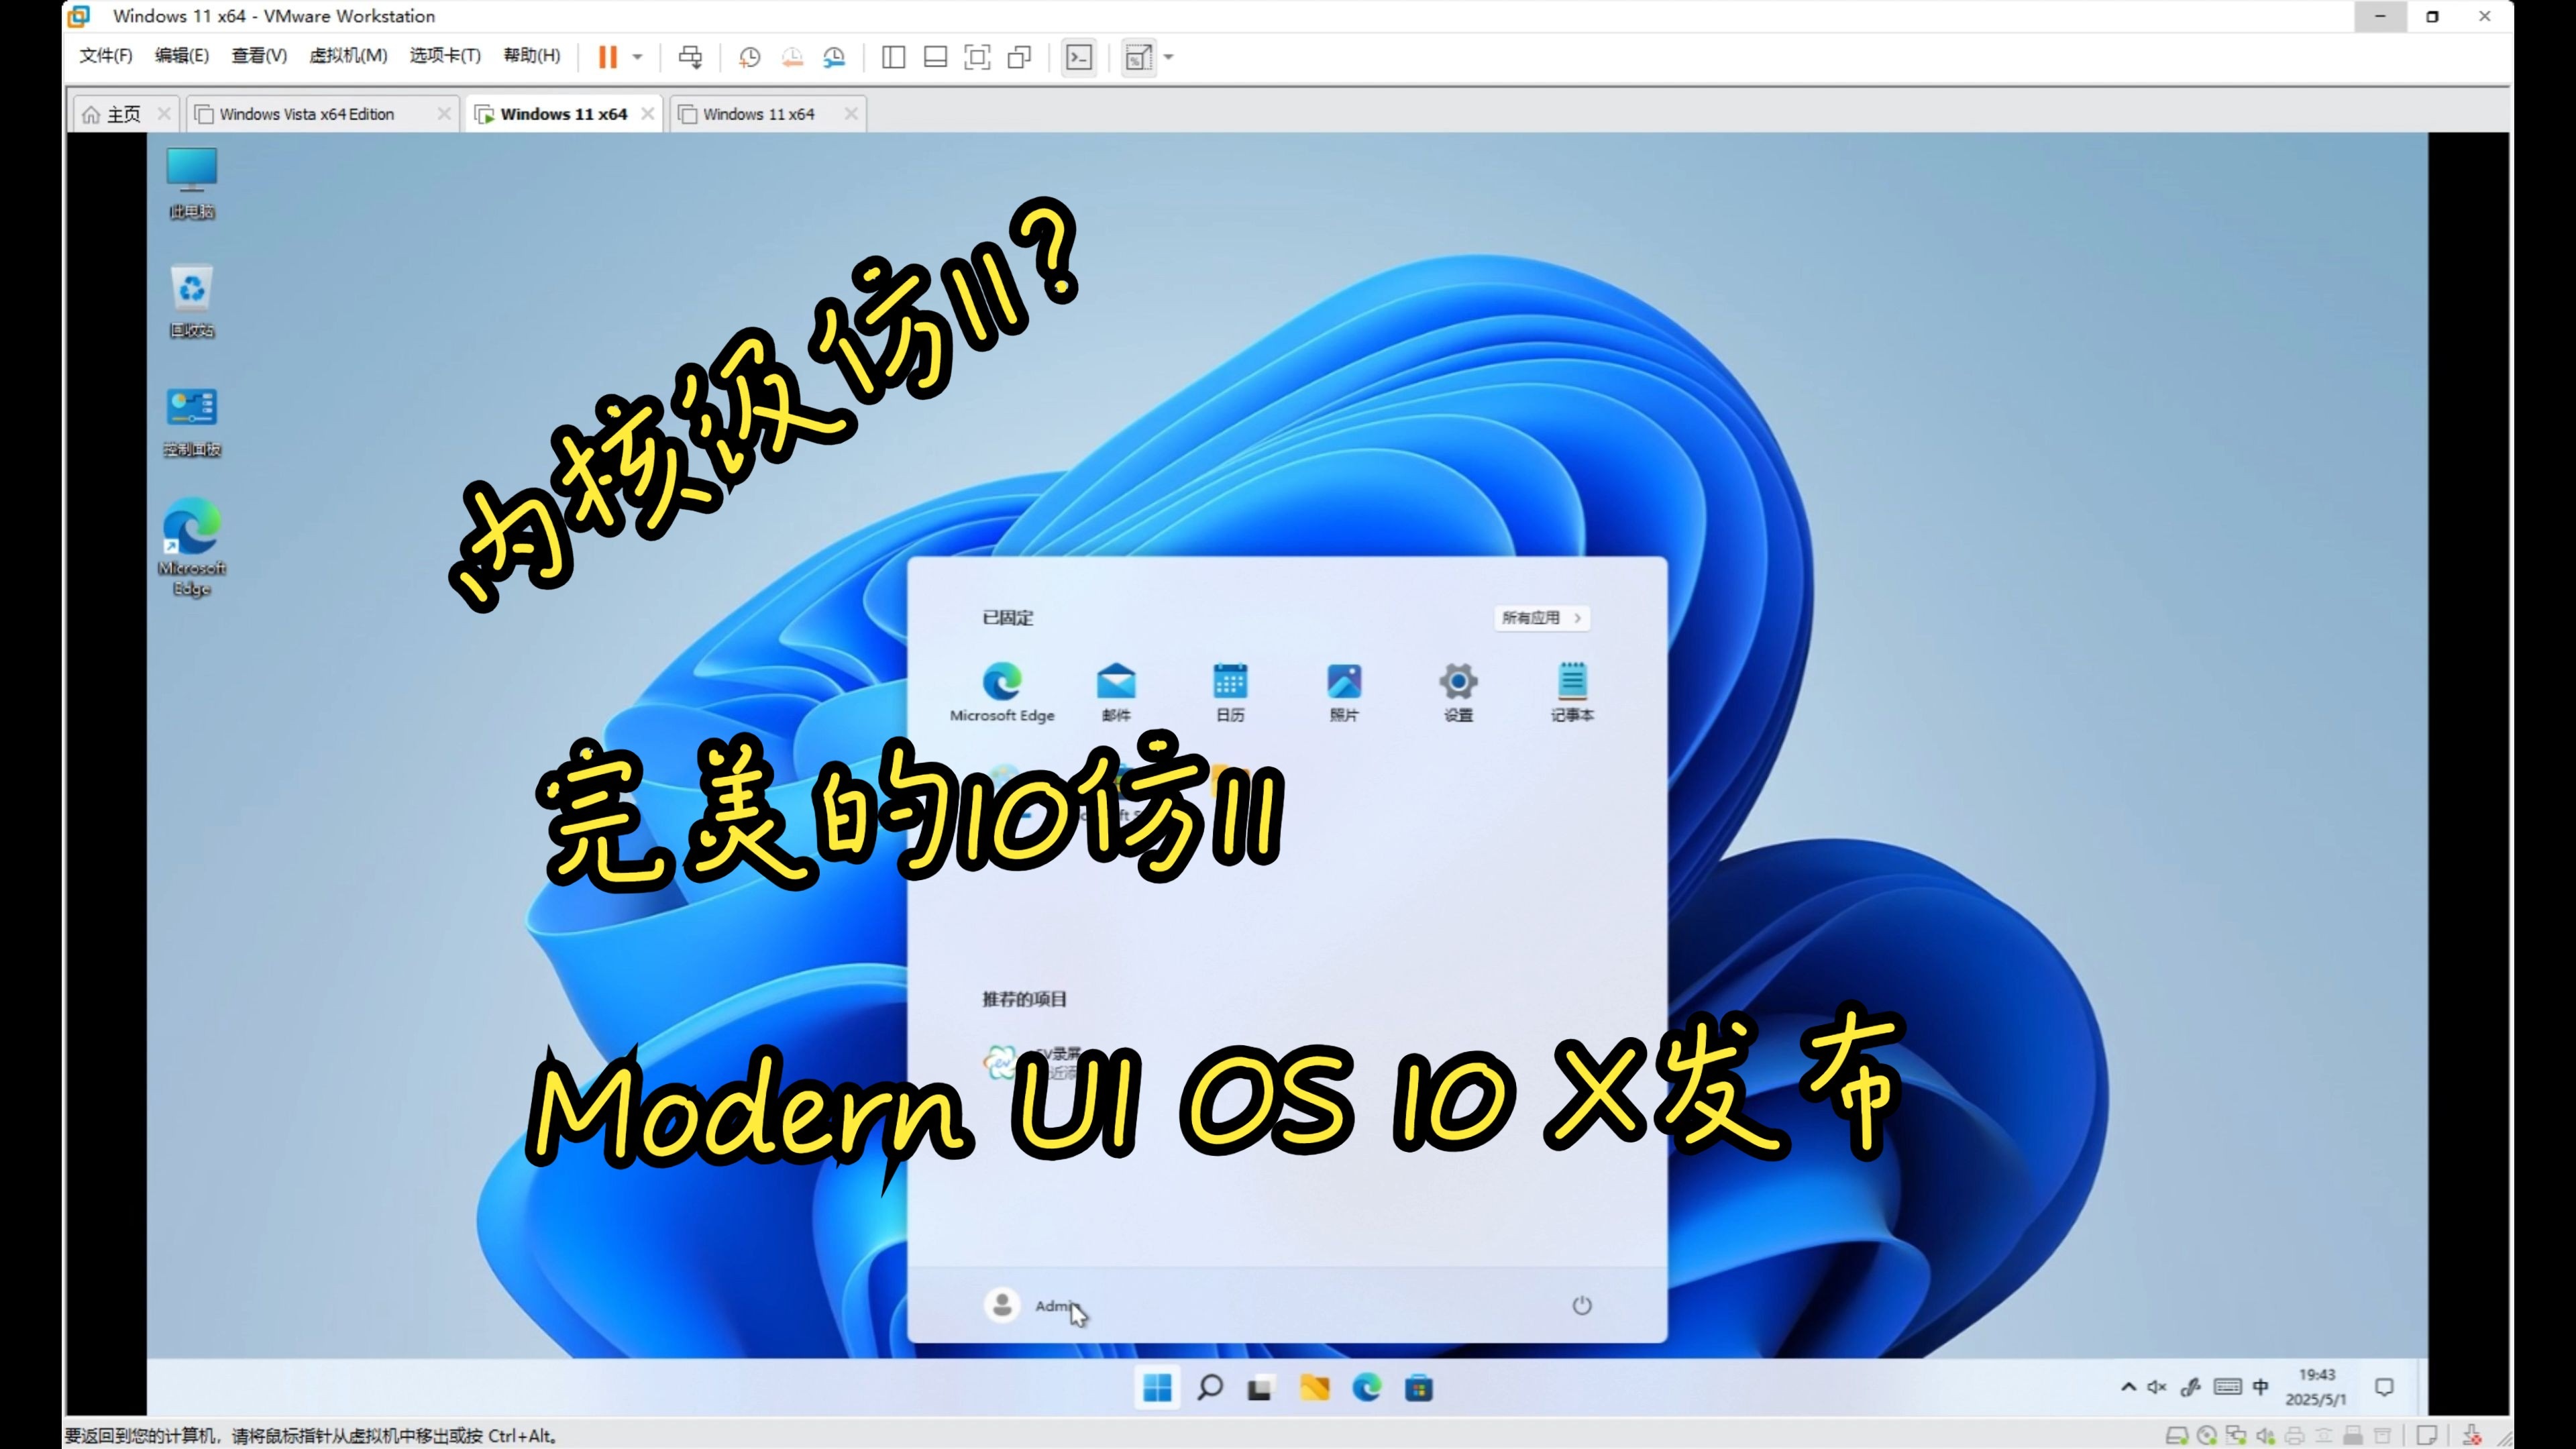Open the clock showing 19:43
2576x1449 pixels.
2316,1387
